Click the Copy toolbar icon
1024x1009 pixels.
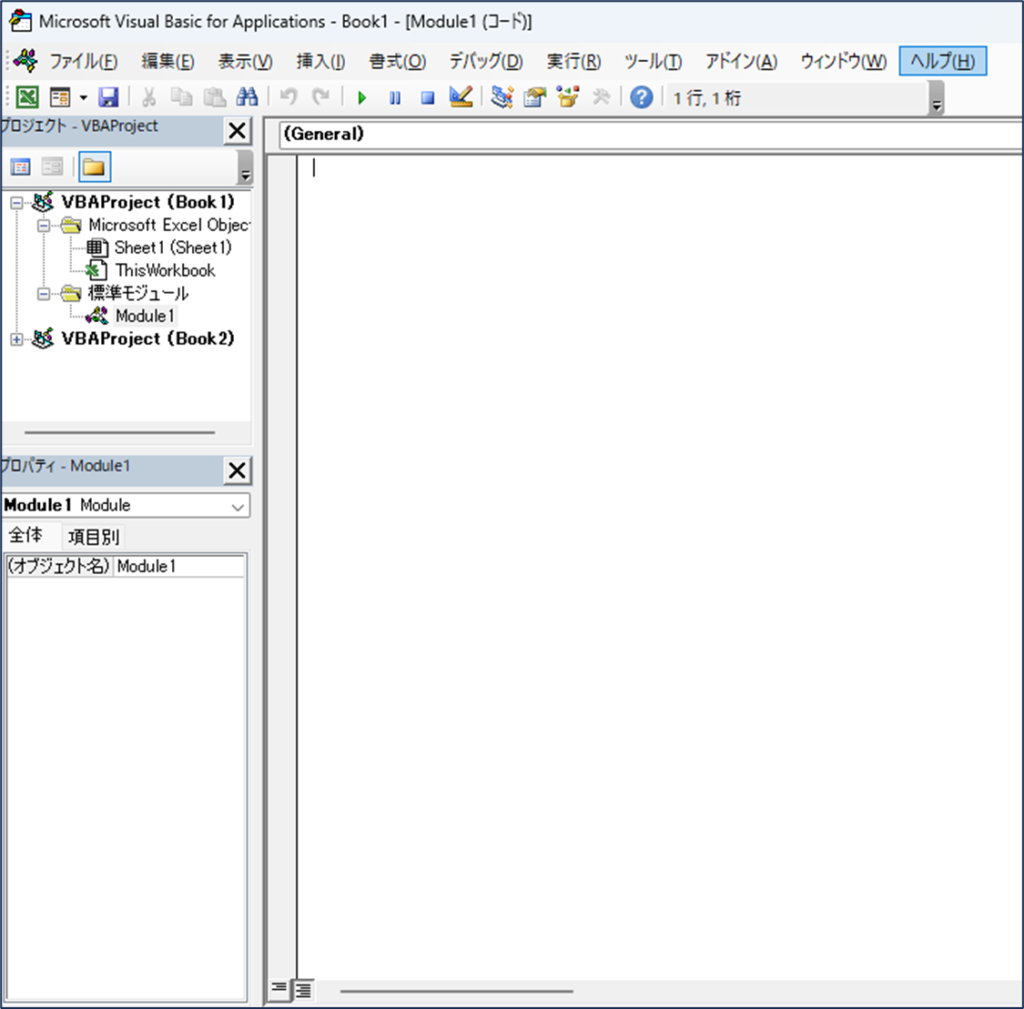182,97
